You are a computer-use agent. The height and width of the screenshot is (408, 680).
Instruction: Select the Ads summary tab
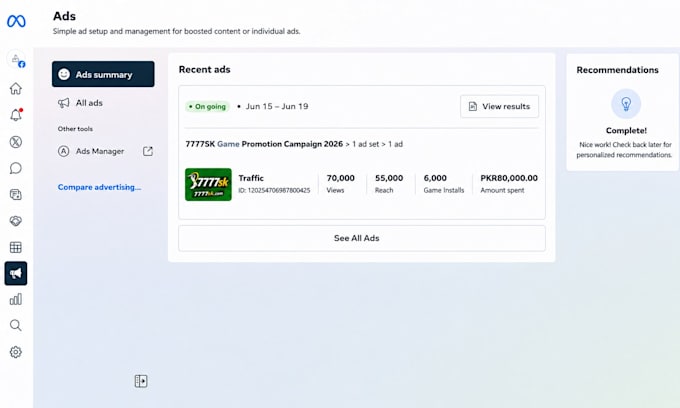point(103,74)
